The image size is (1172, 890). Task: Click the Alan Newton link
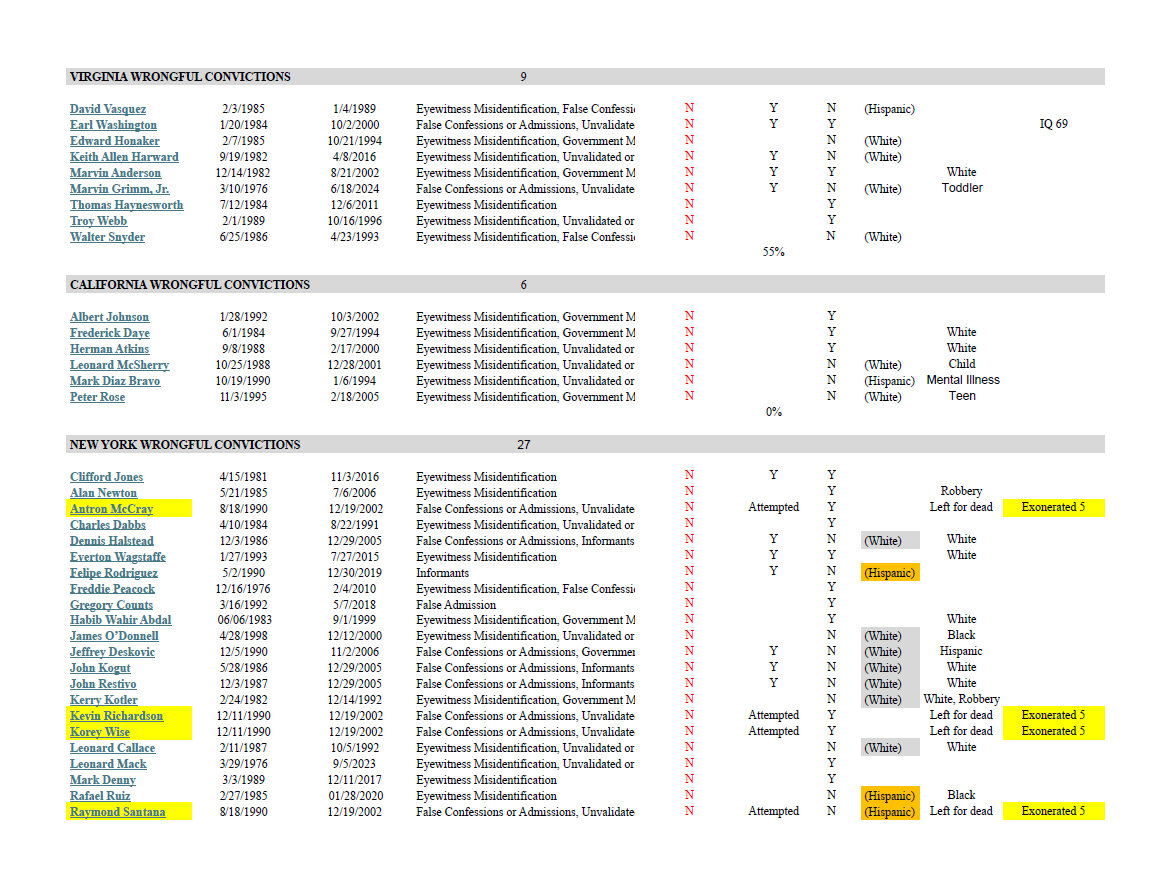(x=104, y=493)
